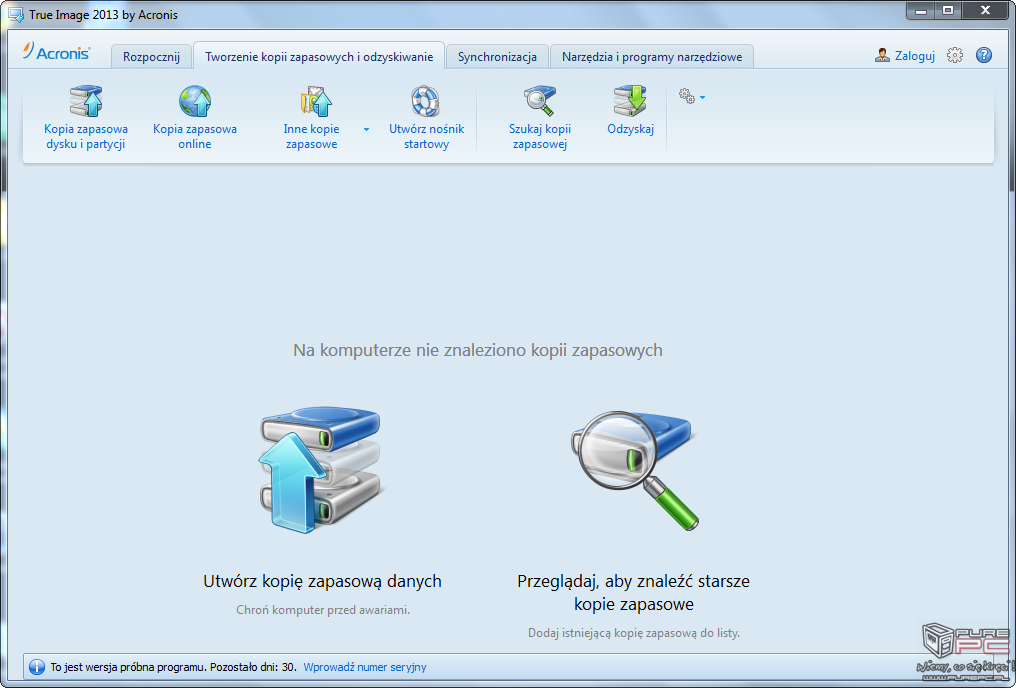Open the help question mark icon
The width and height of the screenshot is (1016, 688).
click(x=984, y=55)
